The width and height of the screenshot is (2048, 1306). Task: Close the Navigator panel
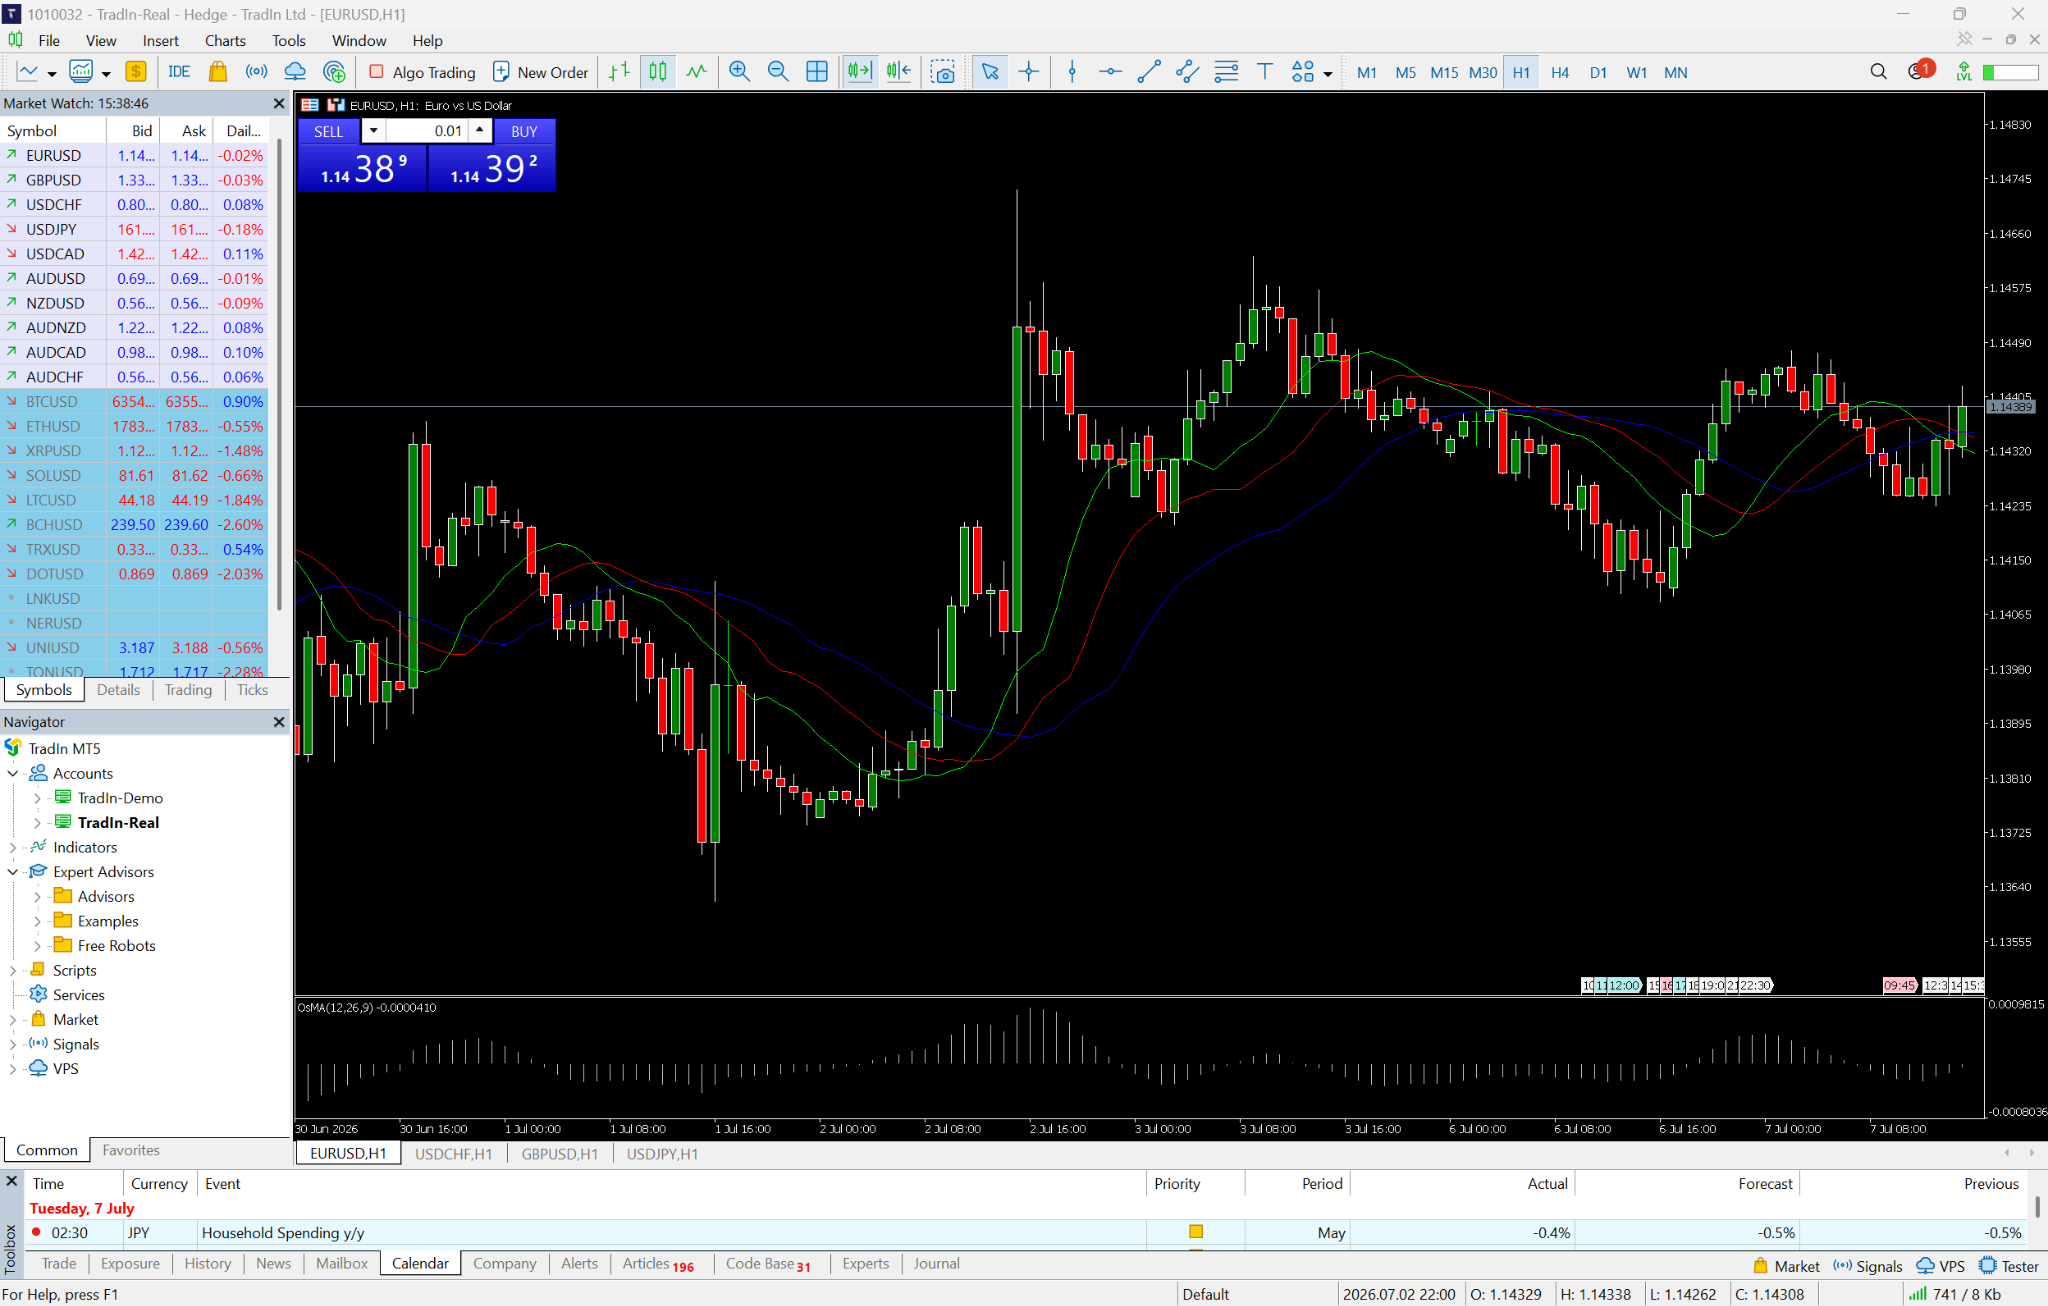(279, 722)
